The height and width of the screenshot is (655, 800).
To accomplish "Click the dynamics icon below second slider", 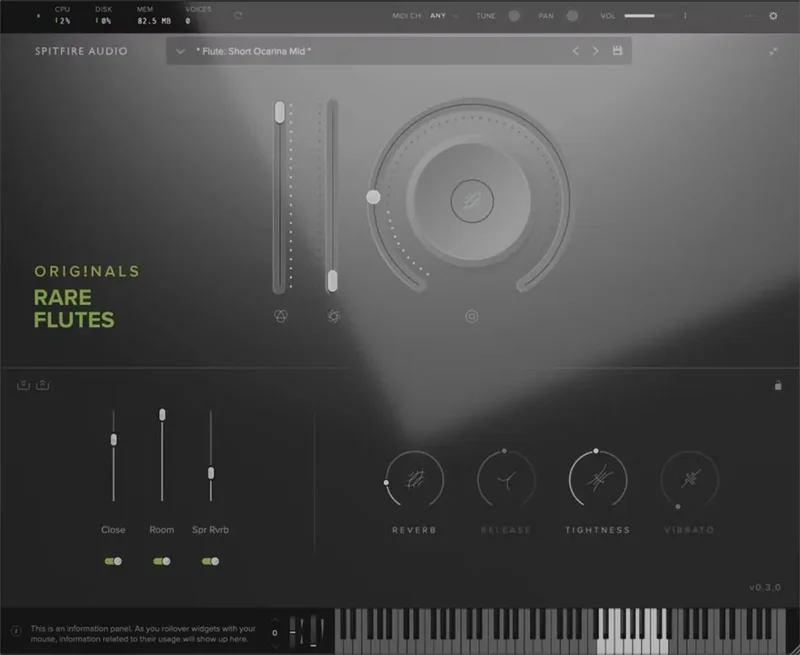I will pos(333,316).
